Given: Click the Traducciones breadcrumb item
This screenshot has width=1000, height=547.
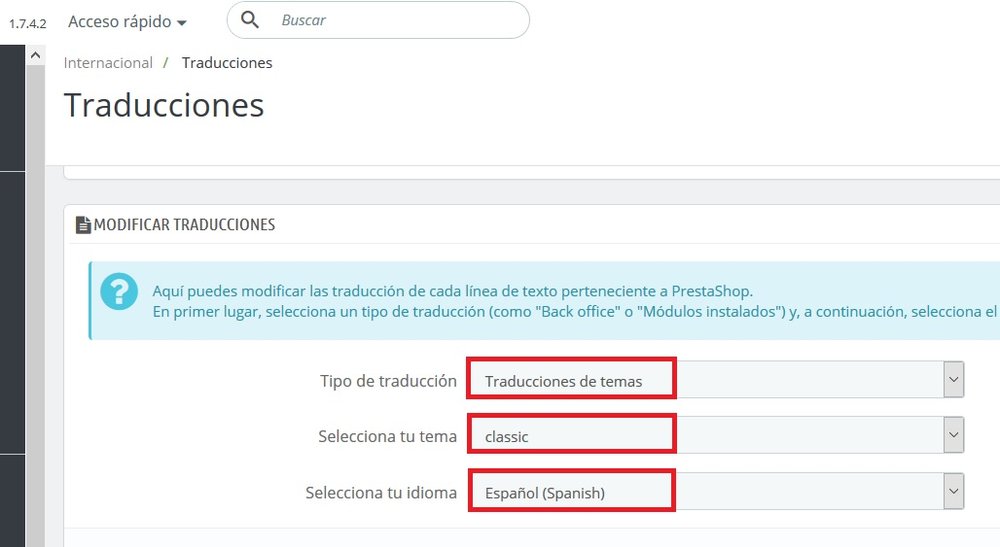Looking at the screenshot, I should click(227, 63).
